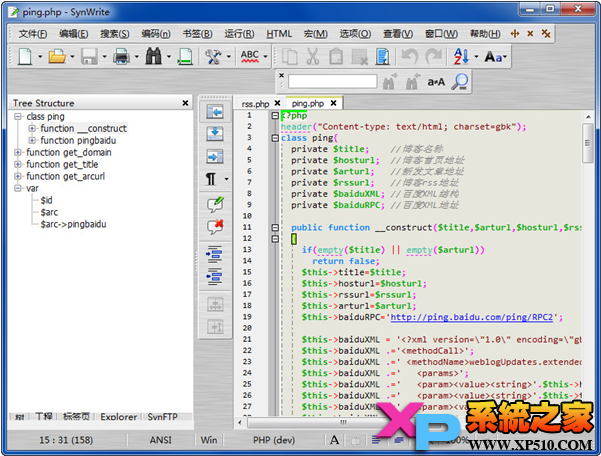Open the dropdown arrow next to New file

coord(40,57)
